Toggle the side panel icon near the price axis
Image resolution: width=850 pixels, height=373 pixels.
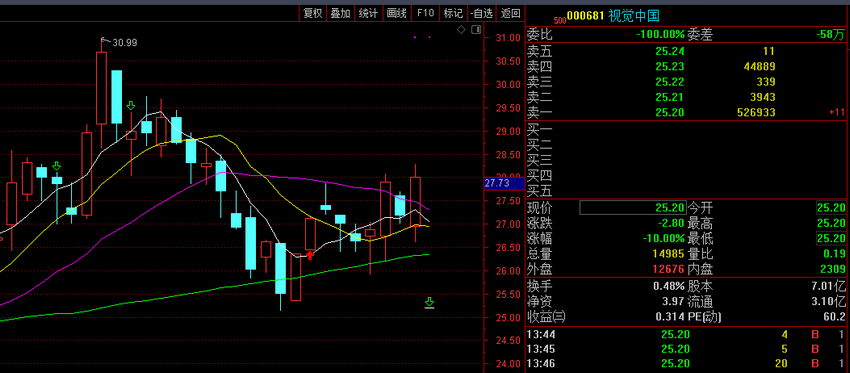tap(476, 30)
